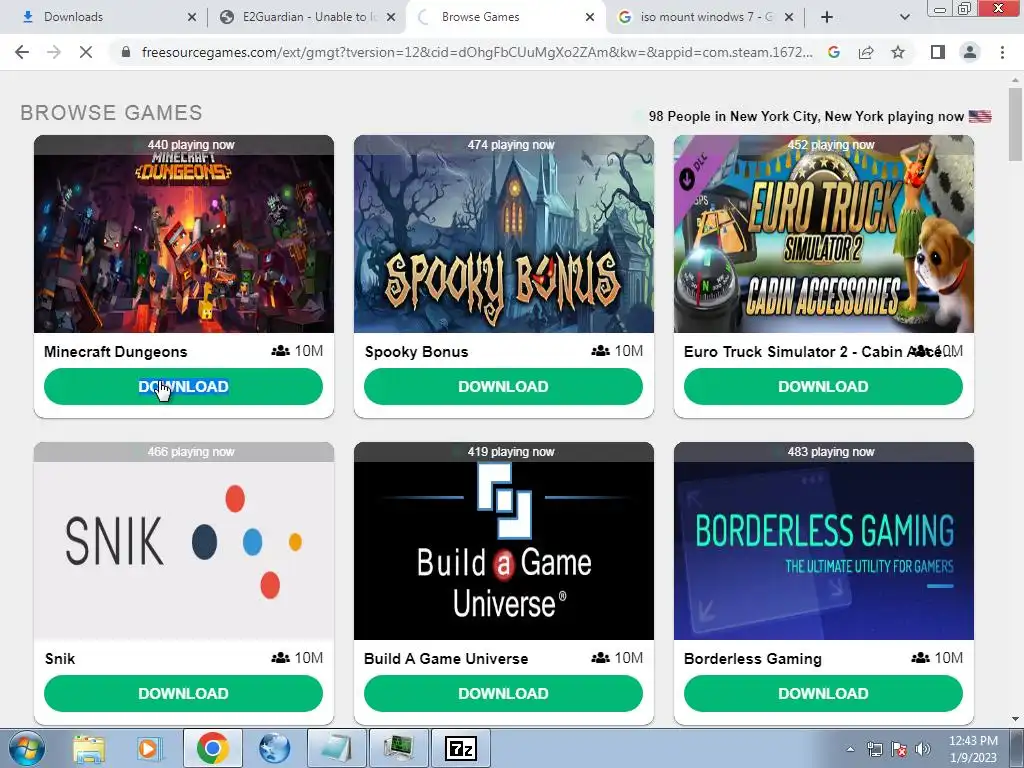This screenshot has width=1024, height=768.
Task: Download Borderless Gaming
Action: click(x=824, y=694)
